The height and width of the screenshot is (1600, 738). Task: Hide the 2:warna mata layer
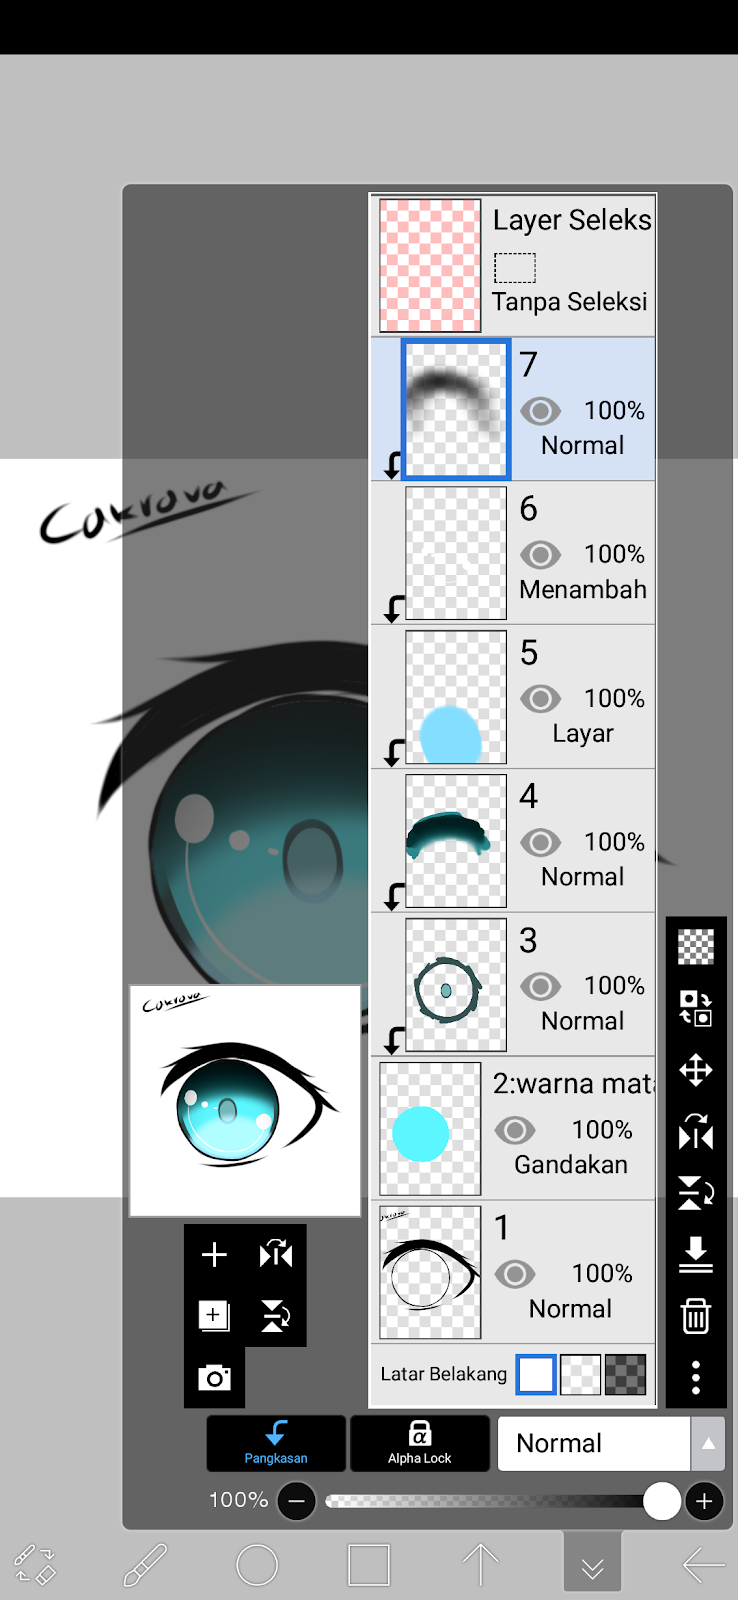pos(515,1131)
